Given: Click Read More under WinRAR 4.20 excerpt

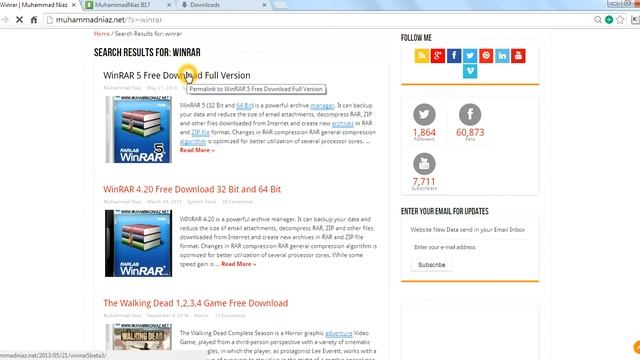Looking at the screenshot, I should (x=239, y=264).
